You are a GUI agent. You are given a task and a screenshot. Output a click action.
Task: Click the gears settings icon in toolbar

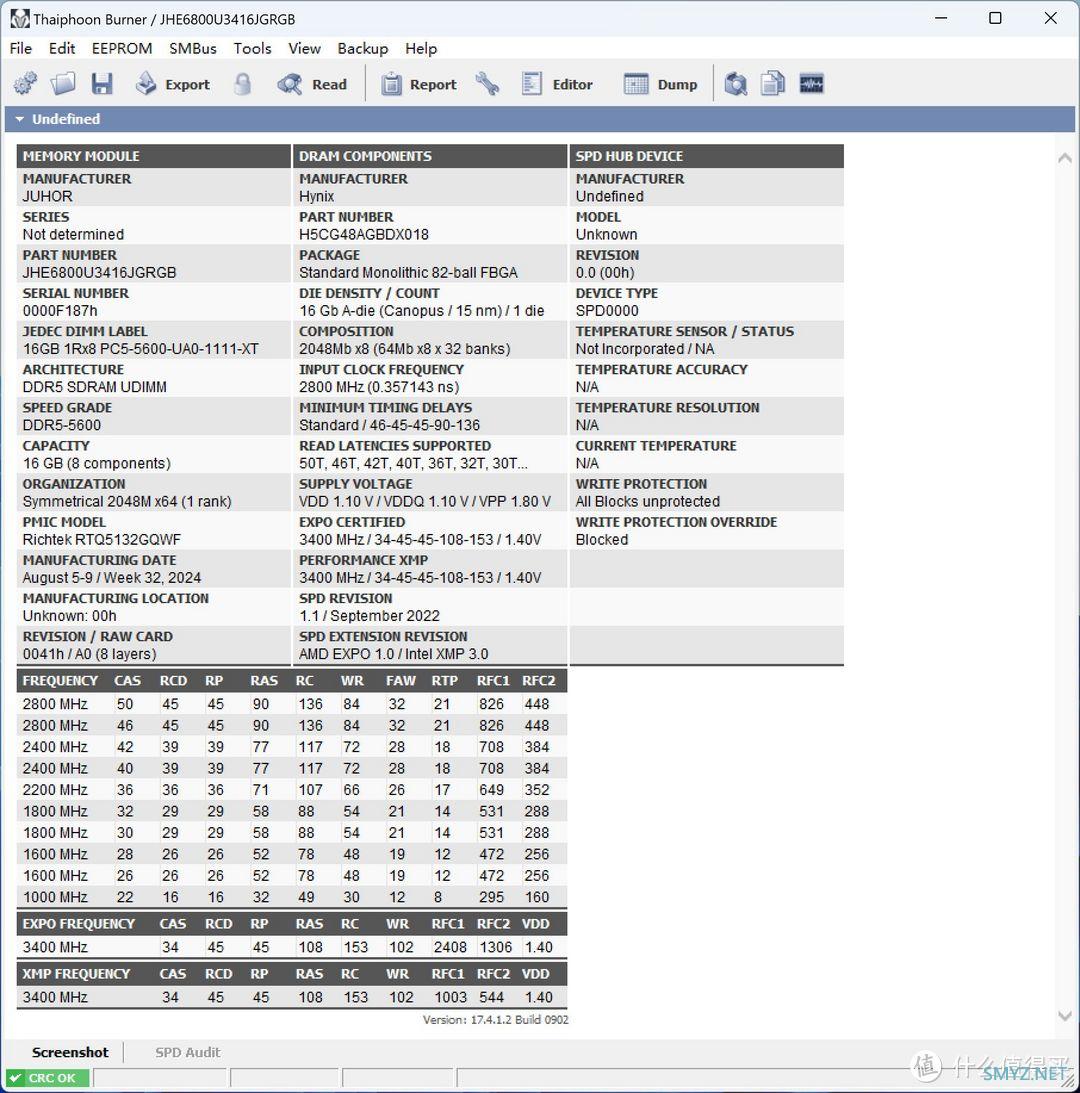[25, 84]
